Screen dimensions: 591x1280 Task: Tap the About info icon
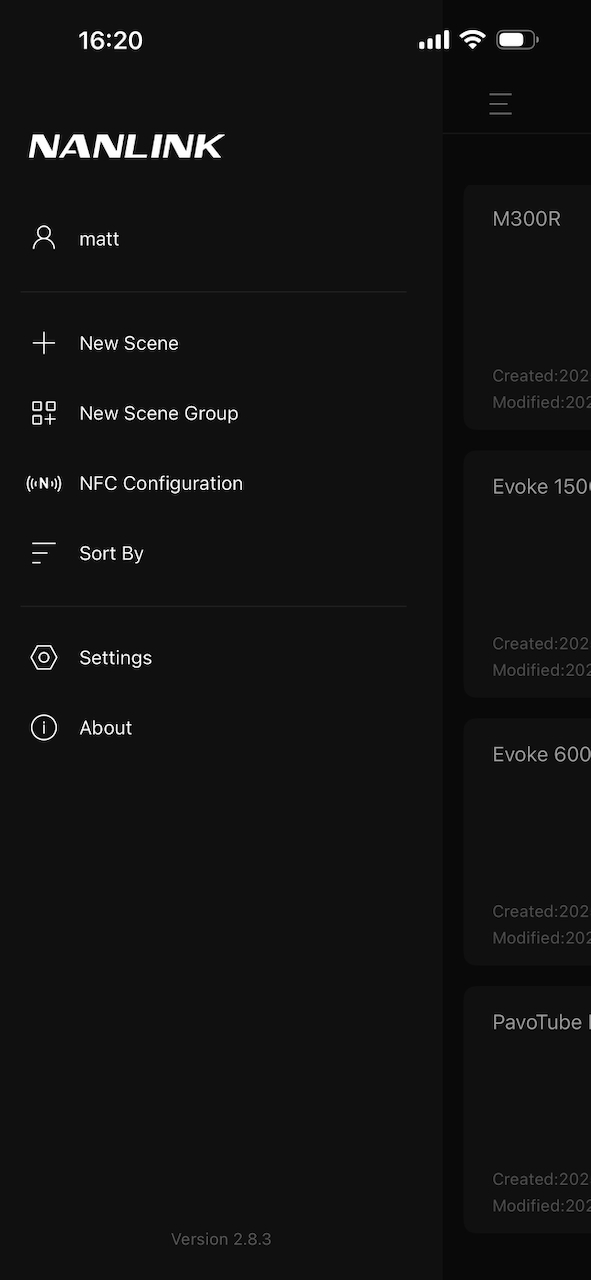point(43,727)
